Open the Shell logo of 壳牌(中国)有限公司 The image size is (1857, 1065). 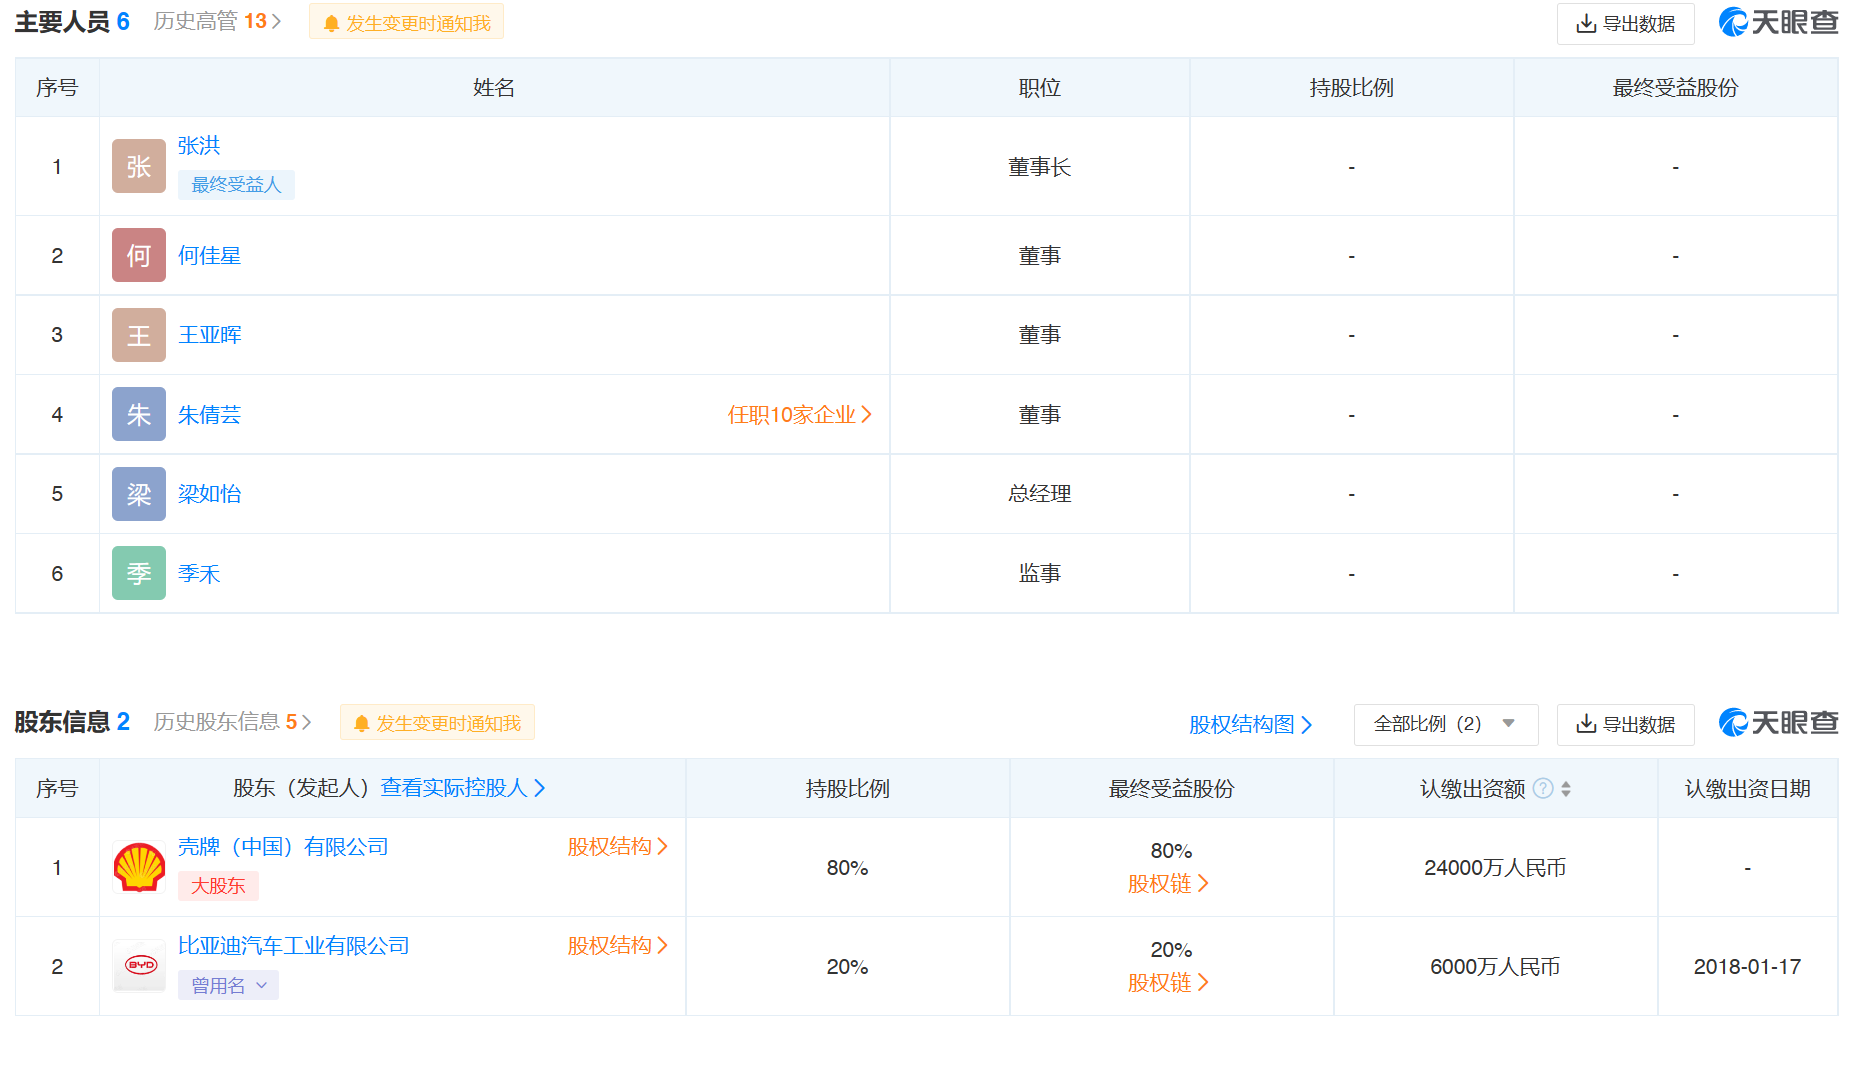[139, 867]
